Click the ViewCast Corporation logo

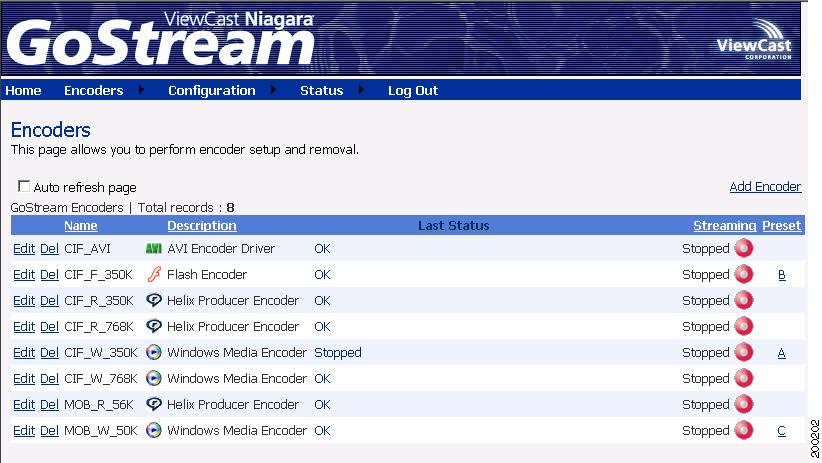pos(754,39)
